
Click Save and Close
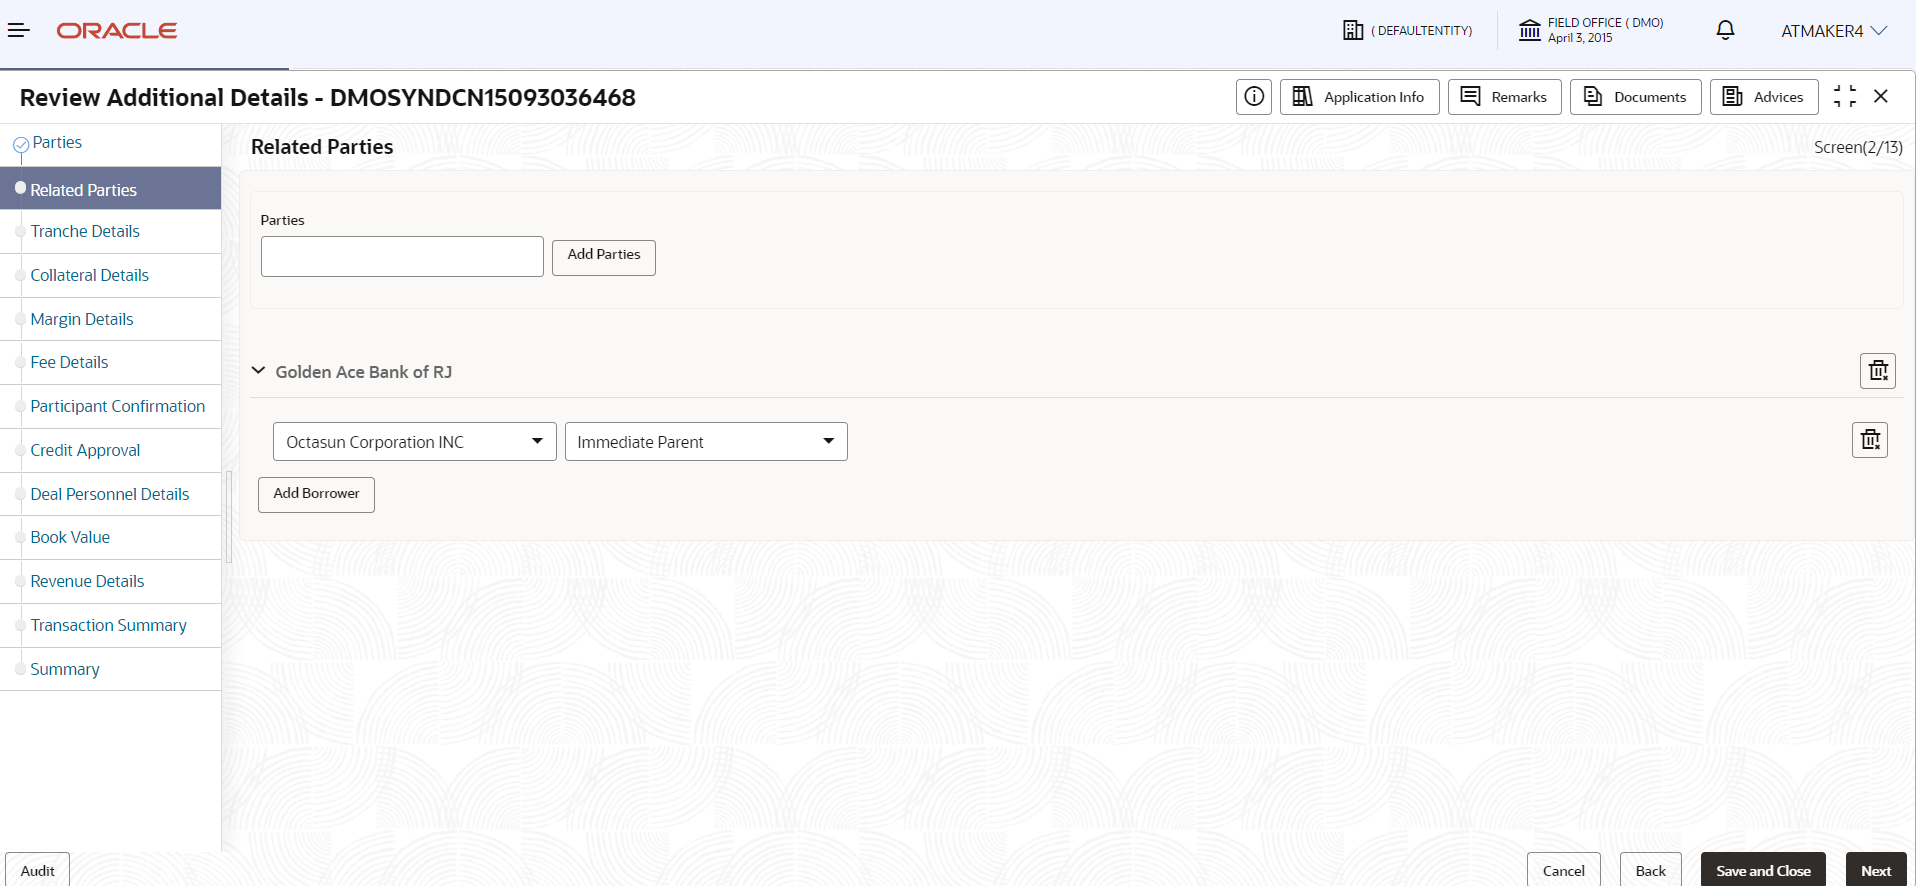pos(1763,870)
